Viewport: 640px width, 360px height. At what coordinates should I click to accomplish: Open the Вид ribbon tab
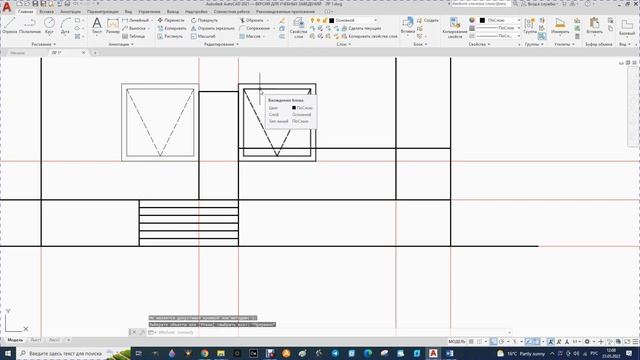pyautogui.click(x=129, y=12)
